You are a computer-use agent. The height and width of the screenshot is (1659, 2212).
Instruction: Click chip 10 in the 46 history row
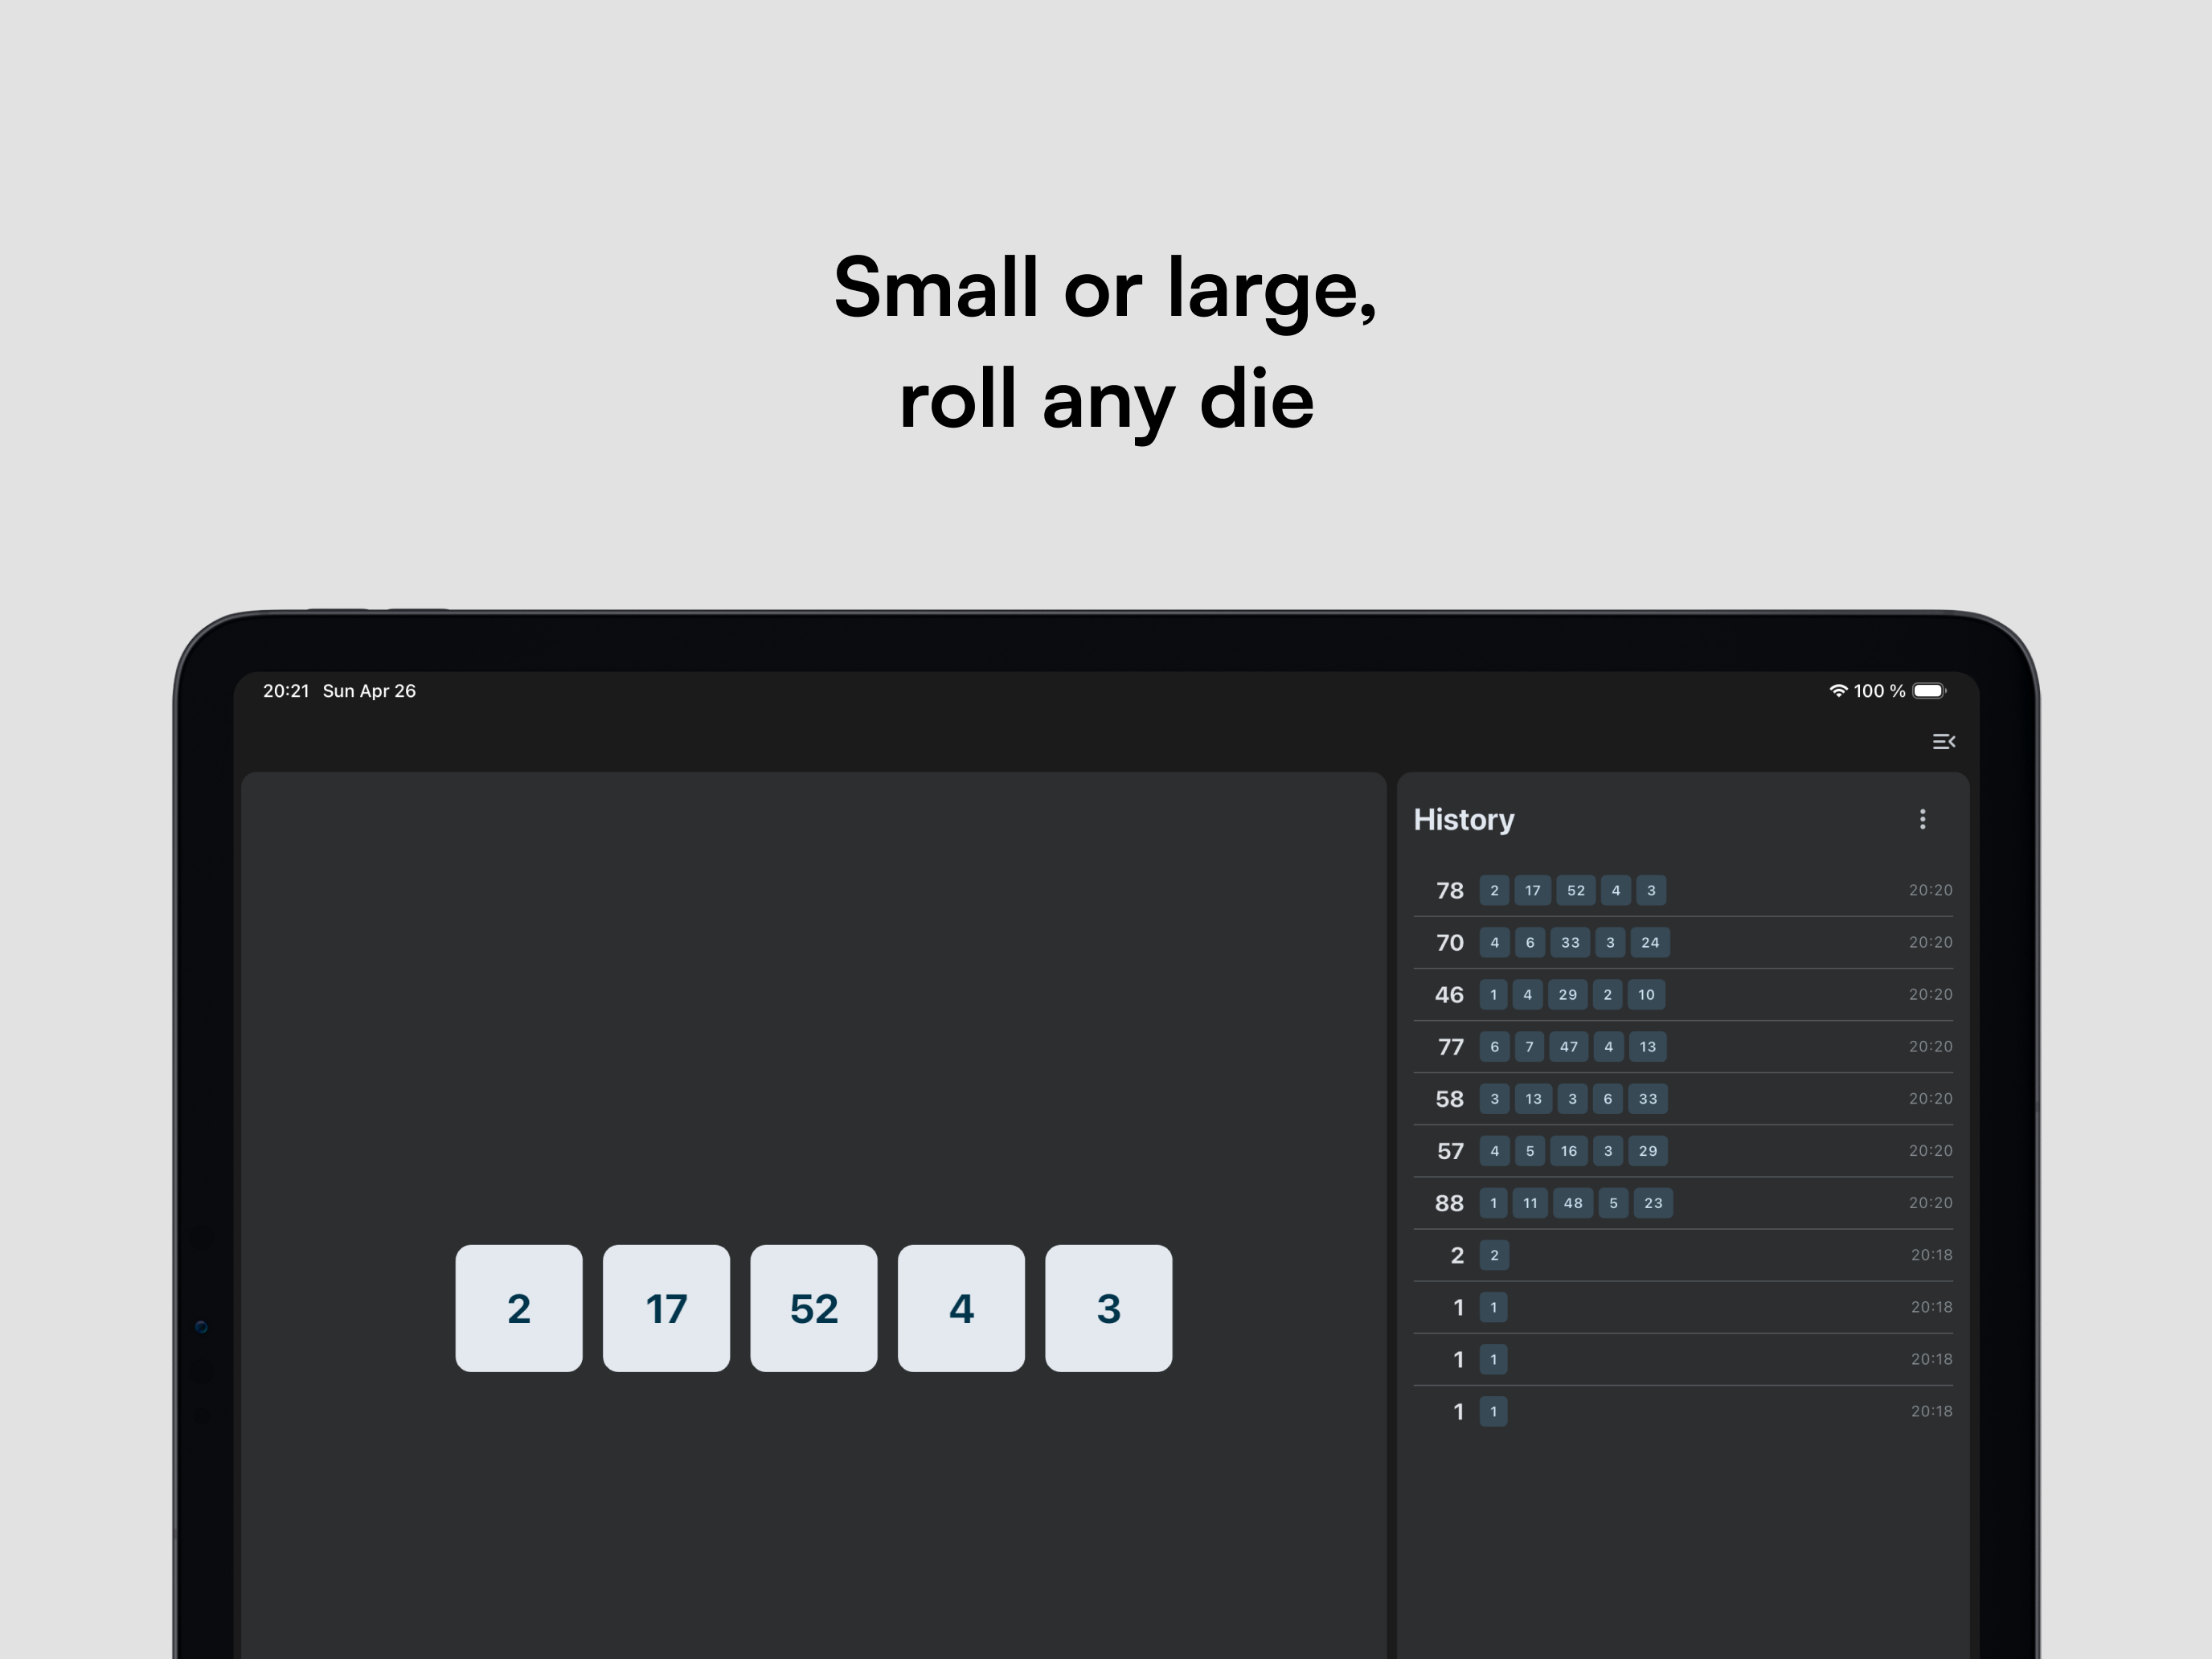tap(1646, 994)
